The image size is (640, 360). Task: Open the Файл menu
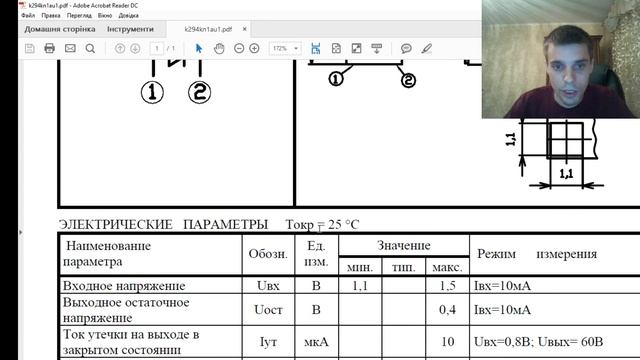coord(28,16)
